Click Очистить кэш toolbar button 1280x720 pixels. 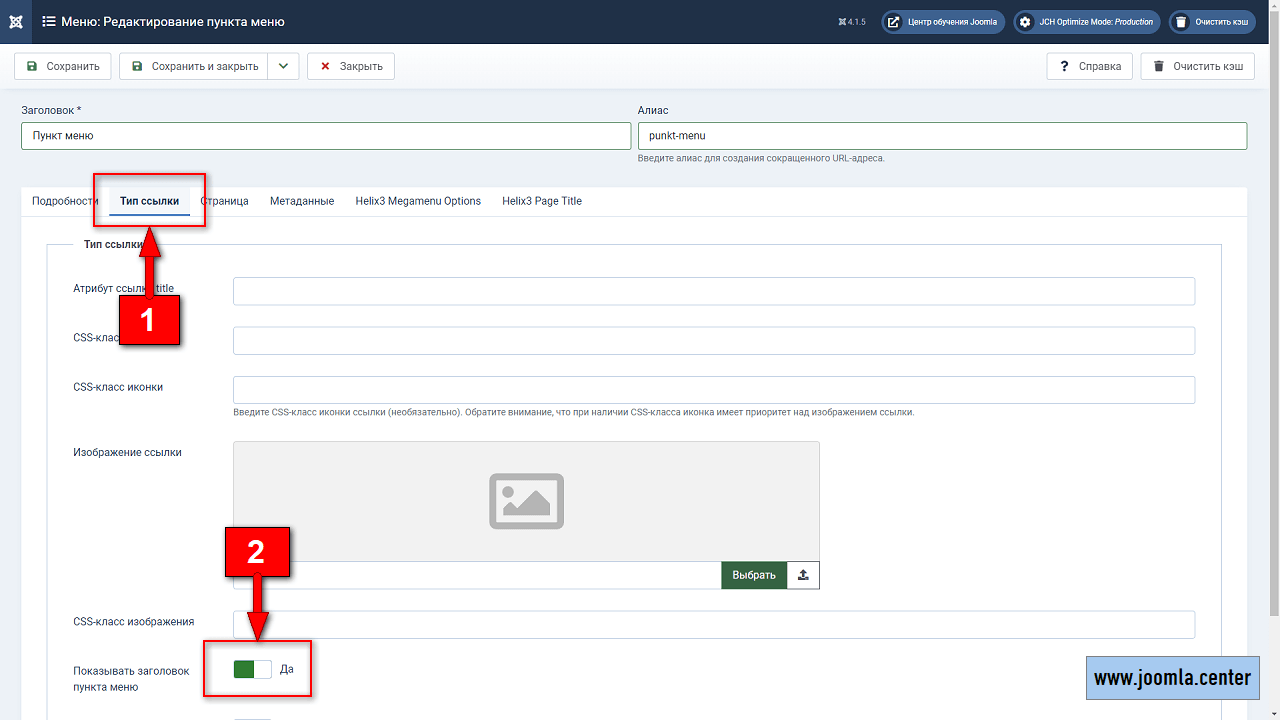[x=1197, y=67]
